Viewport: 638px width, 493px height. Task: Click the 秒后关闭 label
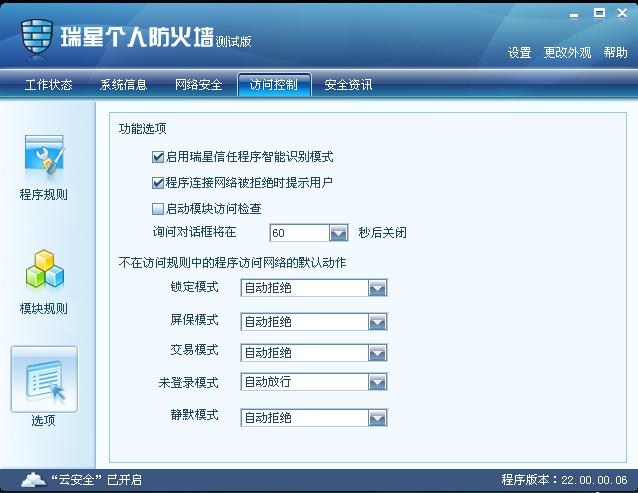[x=382, y=233]
